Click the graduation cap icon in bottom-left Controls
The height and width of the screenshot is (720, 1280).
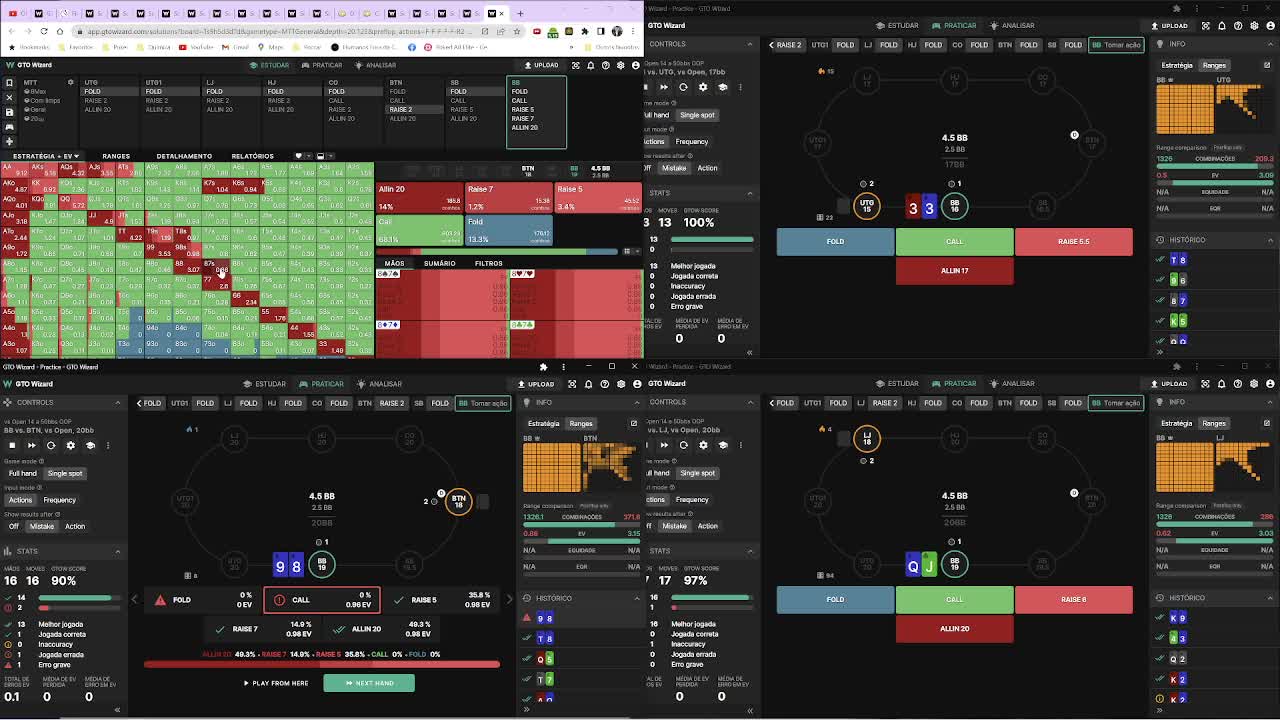90,445
